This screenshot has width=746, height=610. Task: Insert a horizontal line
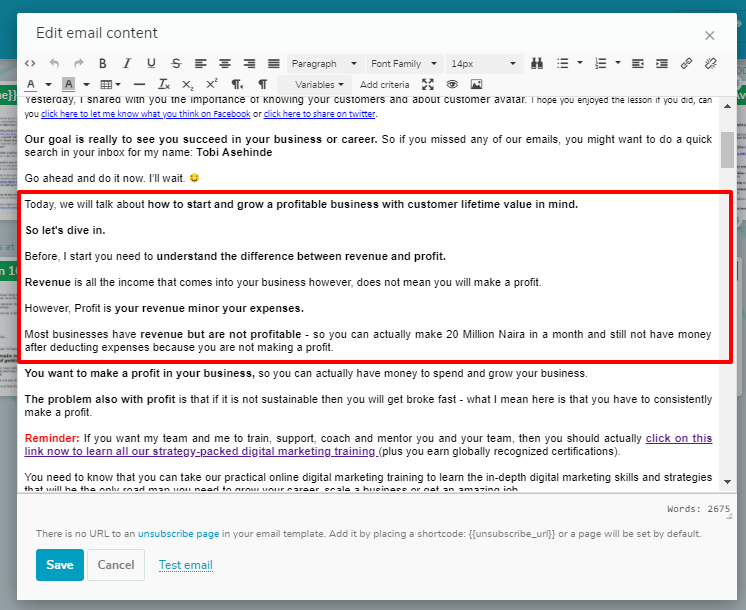[139, 84]
